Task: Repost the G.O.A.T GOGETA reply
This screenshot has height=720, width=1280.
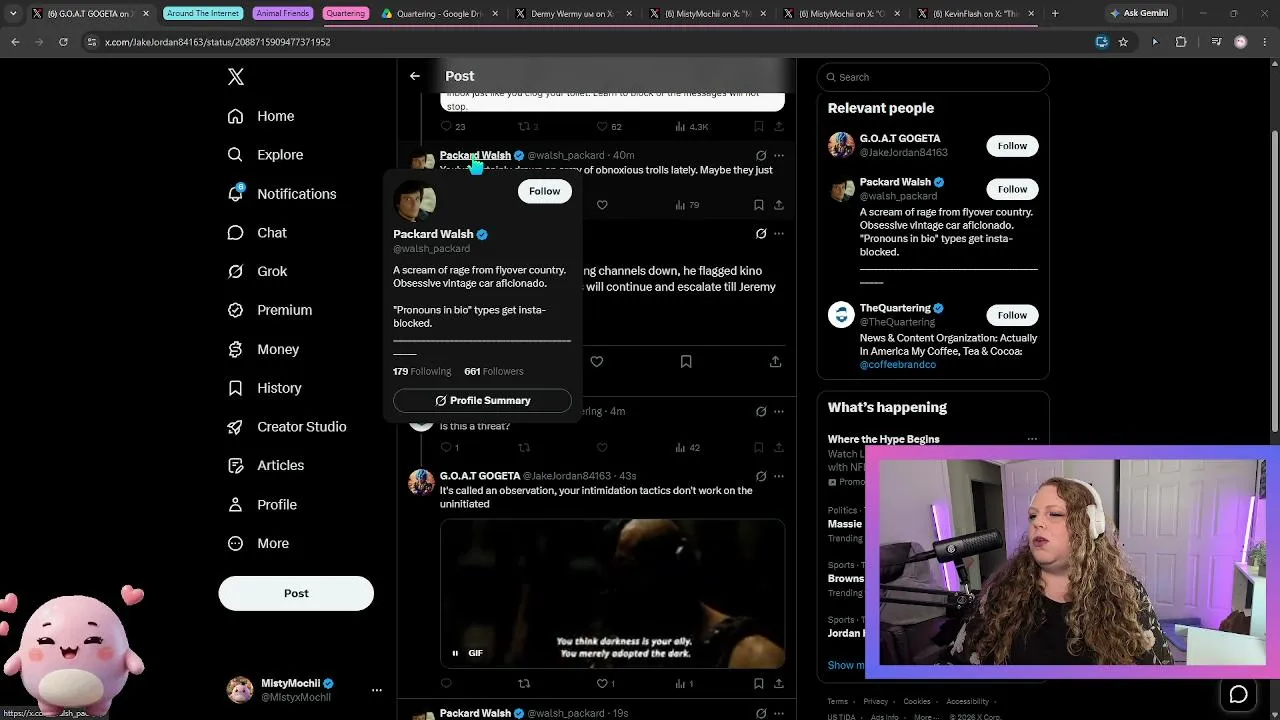Action: (524, 684)
